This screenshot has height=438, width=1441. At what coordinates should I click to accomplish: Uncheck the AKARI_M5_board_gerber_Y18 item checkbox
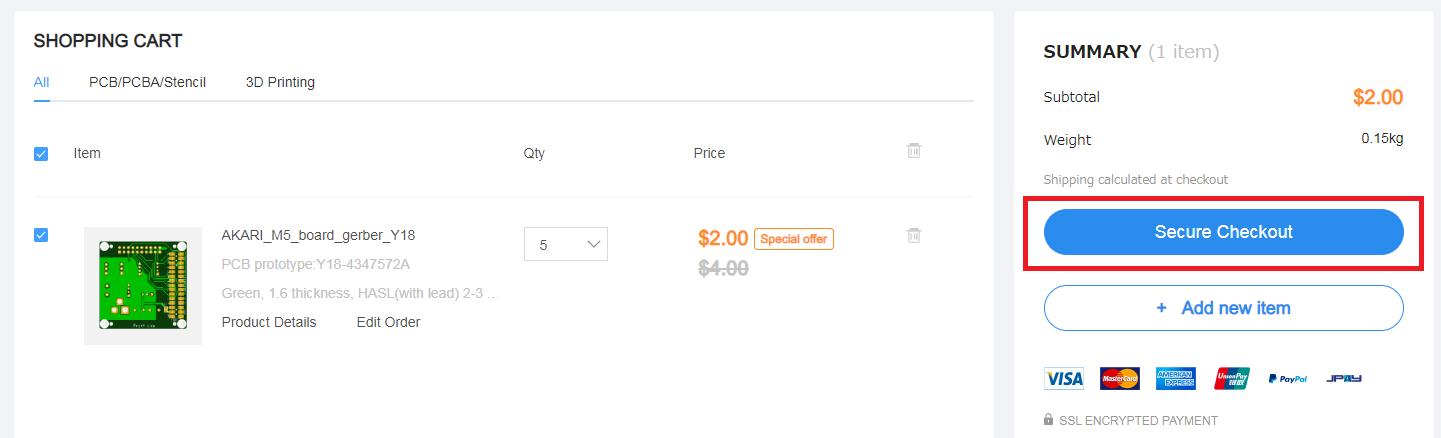[x=41, y=235]
